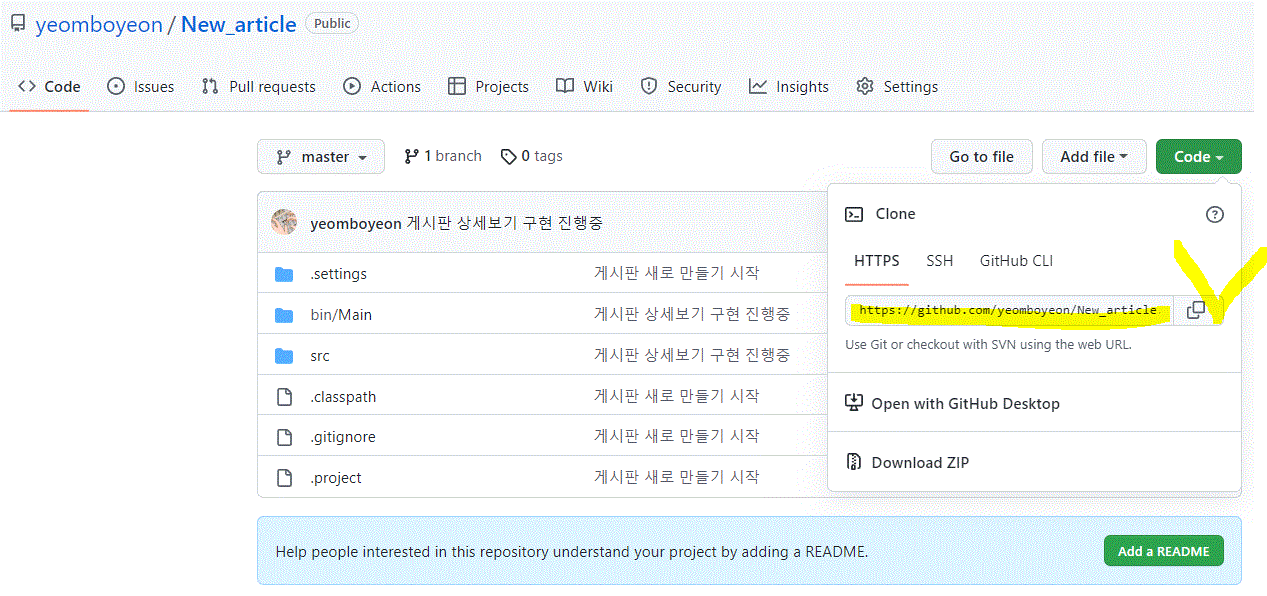Toggle the green Code dropdown button
The width and height of the screenshot is (1267, 596).
pyautogui.click(x=1198, y=157)
